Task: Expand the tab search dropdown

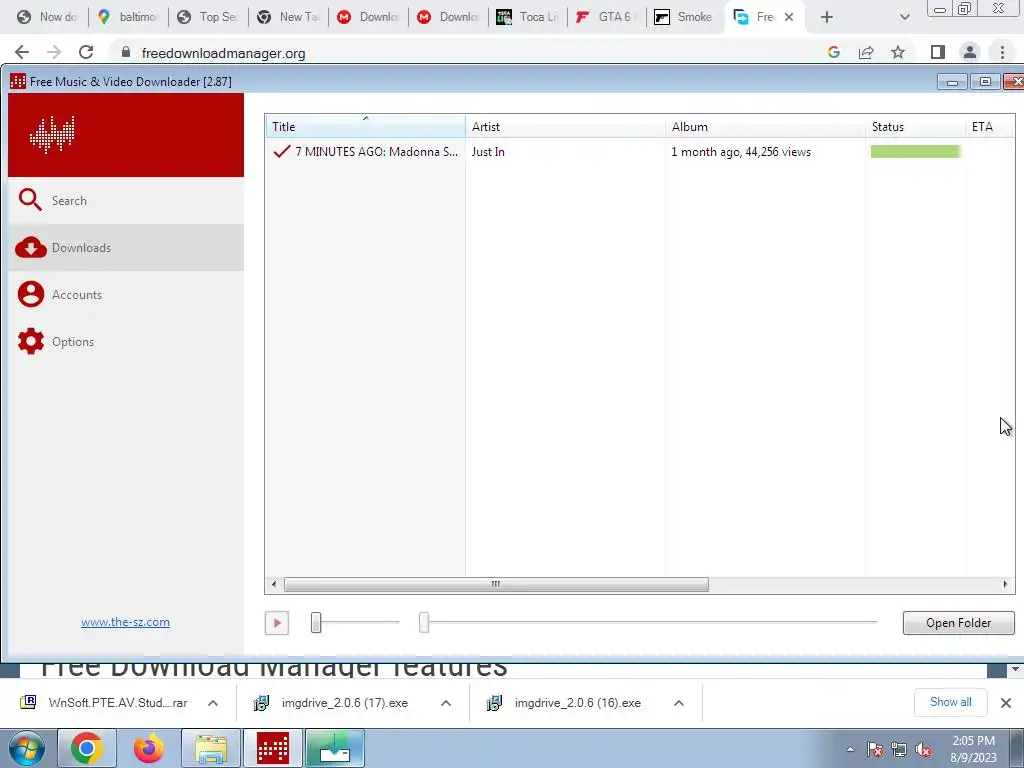Action: [904, 17]
